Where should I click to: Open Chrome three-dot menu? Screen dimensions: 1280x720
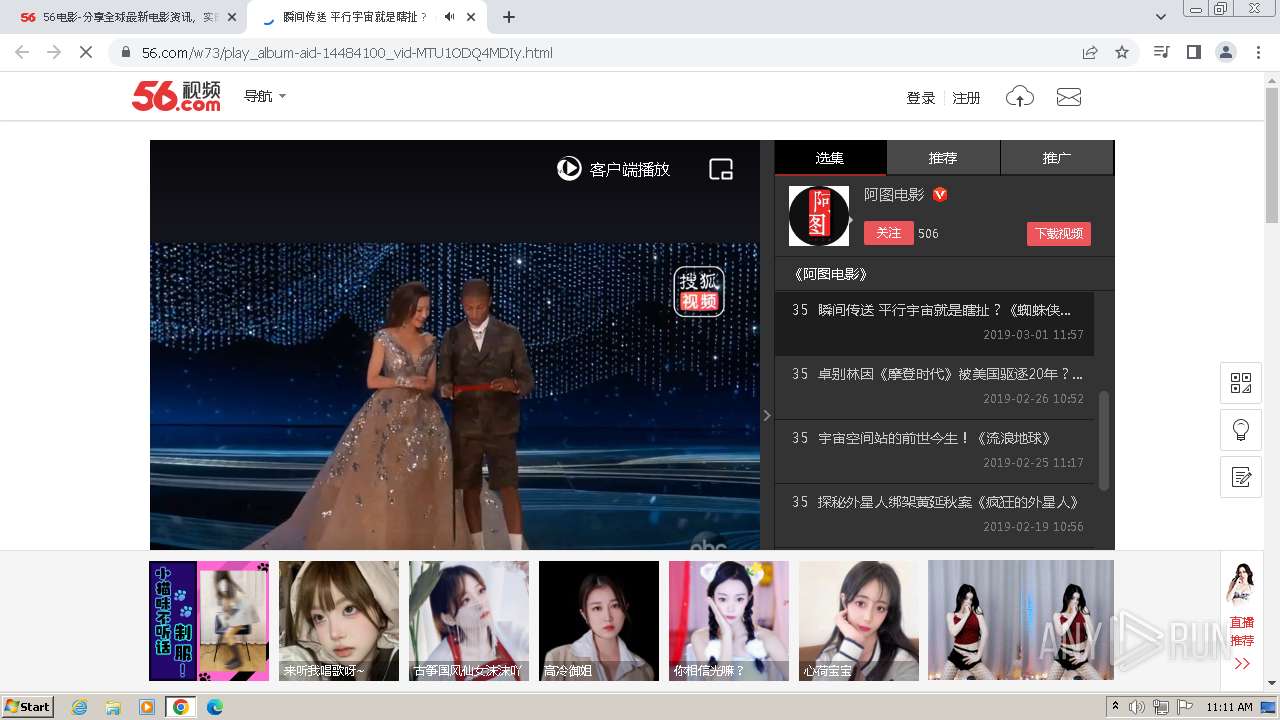(1258, 52)
